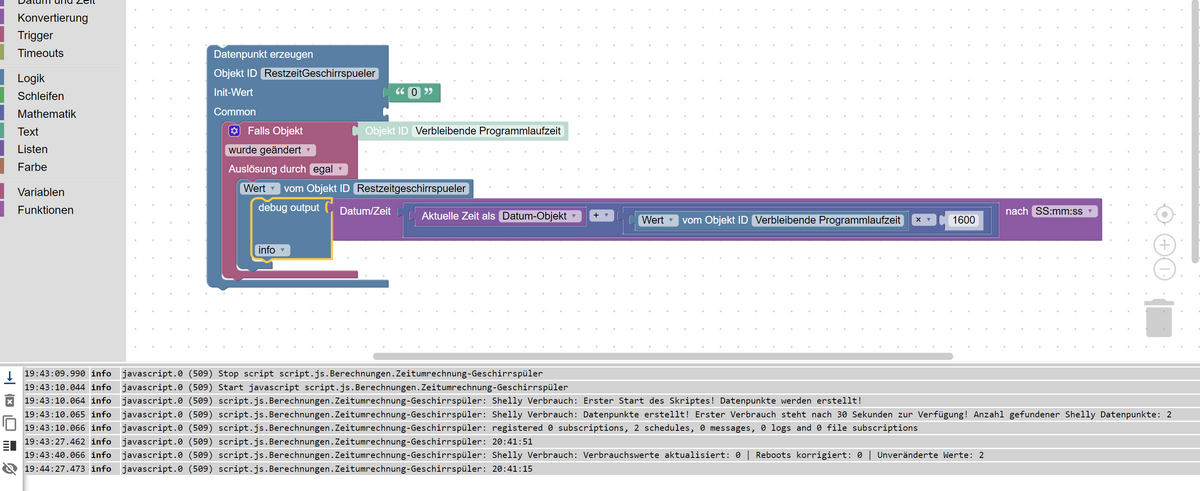The width and height of the screenshot is (1200, 491).
Task: Open the SS:mm:ss format dropdown
Action: click(x=1065, y=211)
